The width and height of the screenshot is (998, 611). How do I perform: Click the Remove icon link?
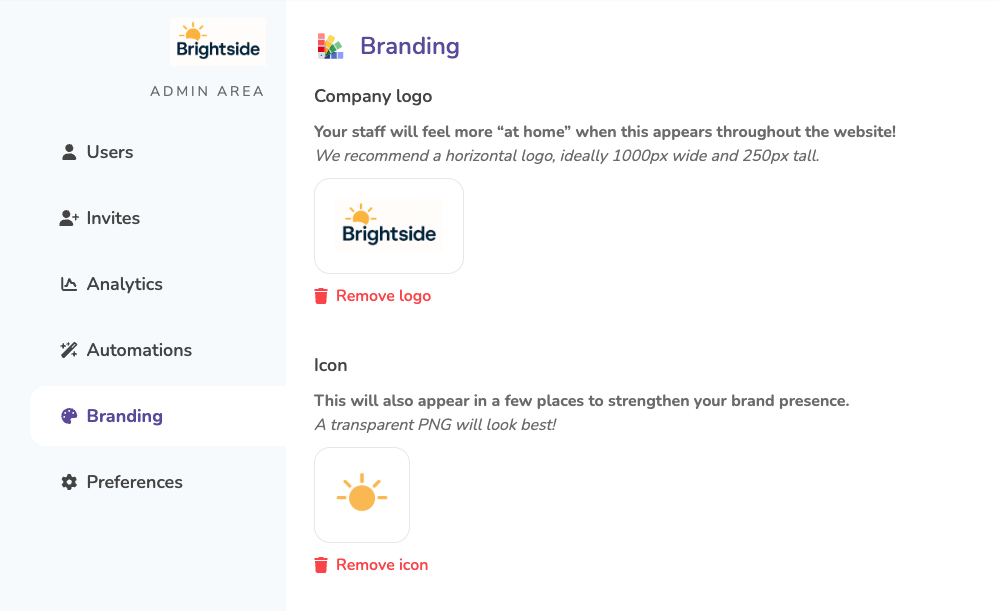[x=382, y=565]
